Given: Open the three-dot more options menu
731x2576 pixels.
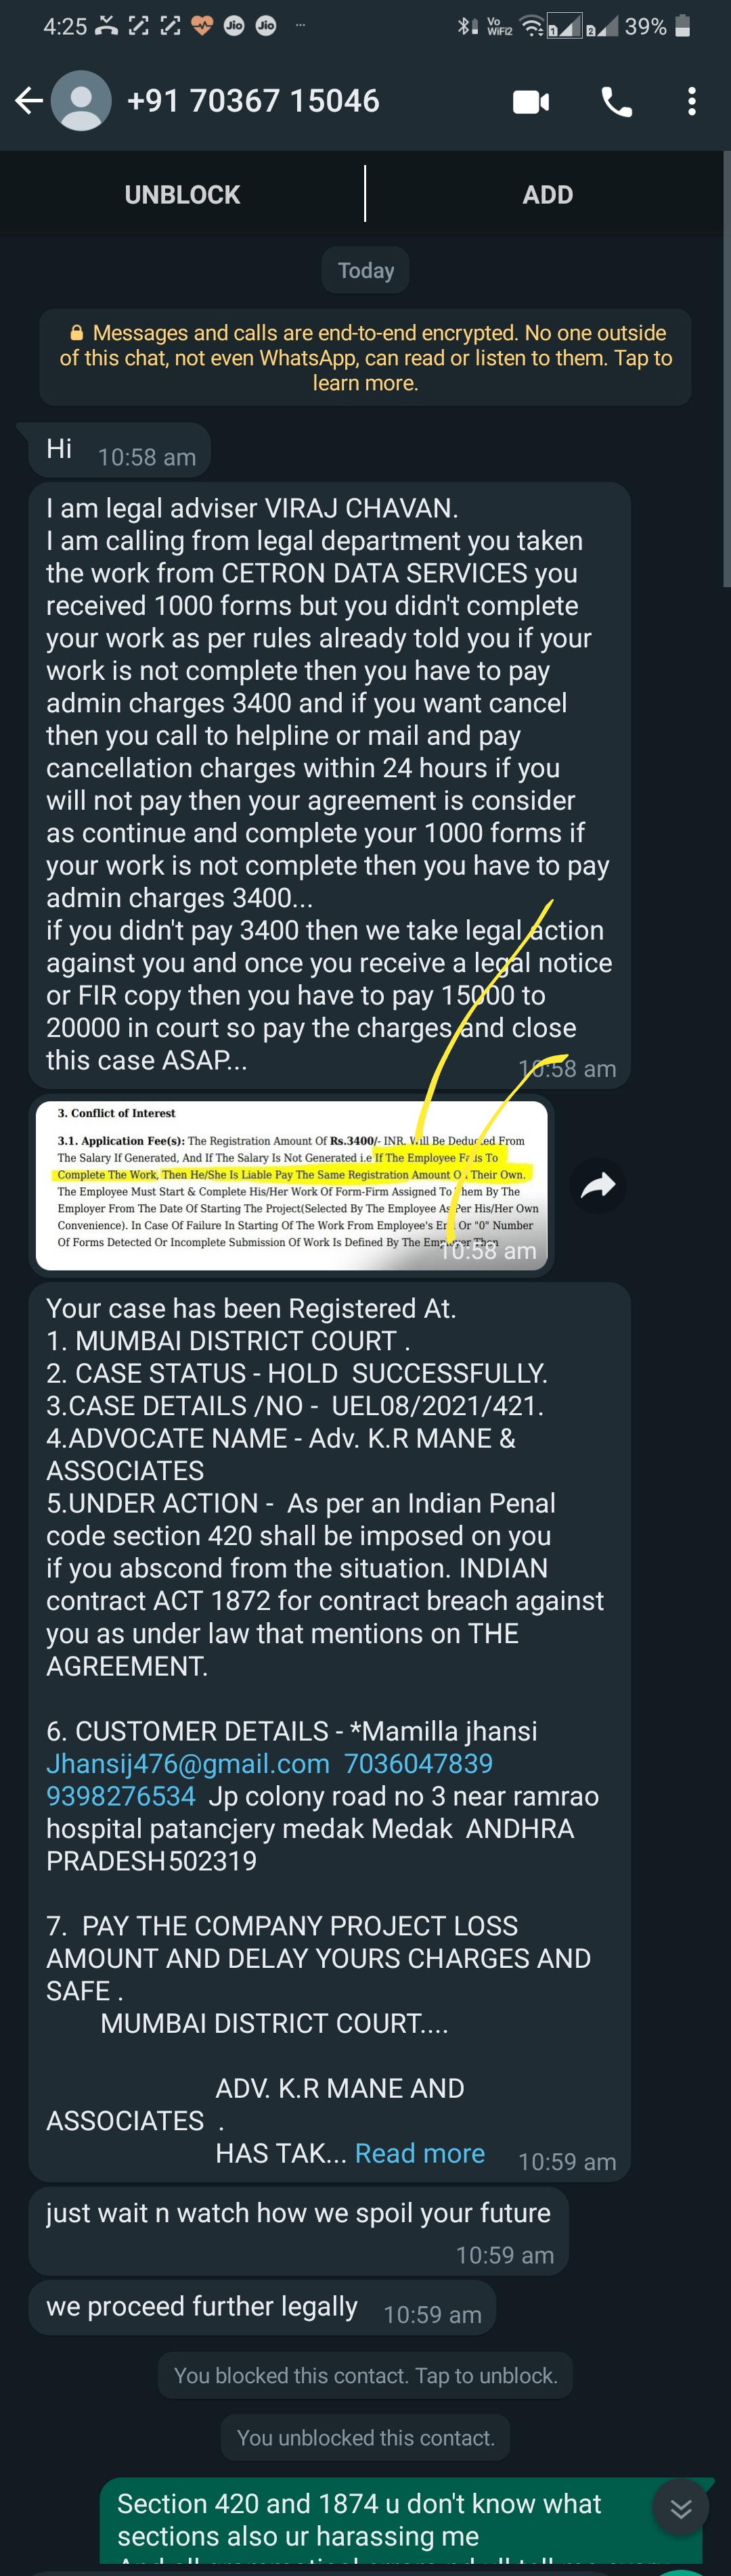Looking at the screenshot, I should click(691, 101).
